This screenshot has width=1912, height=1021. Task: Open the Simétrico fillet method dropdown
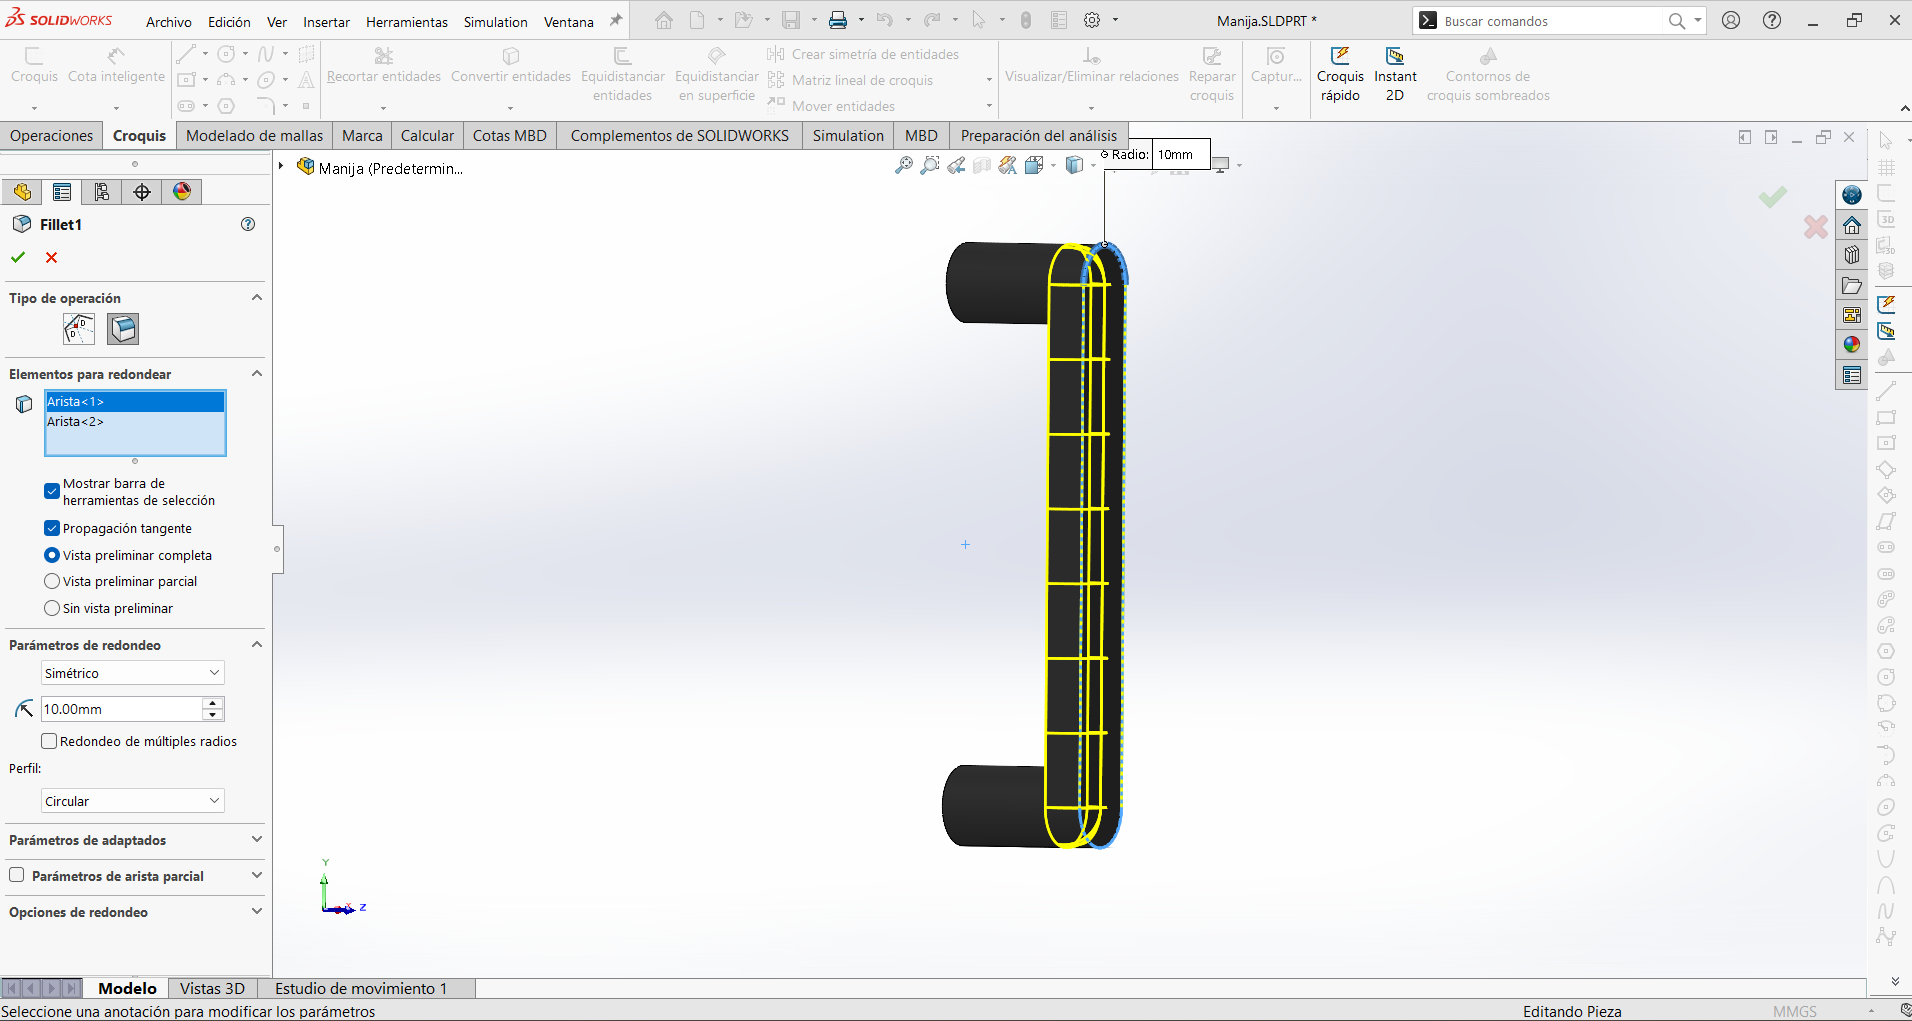point(132,673)
